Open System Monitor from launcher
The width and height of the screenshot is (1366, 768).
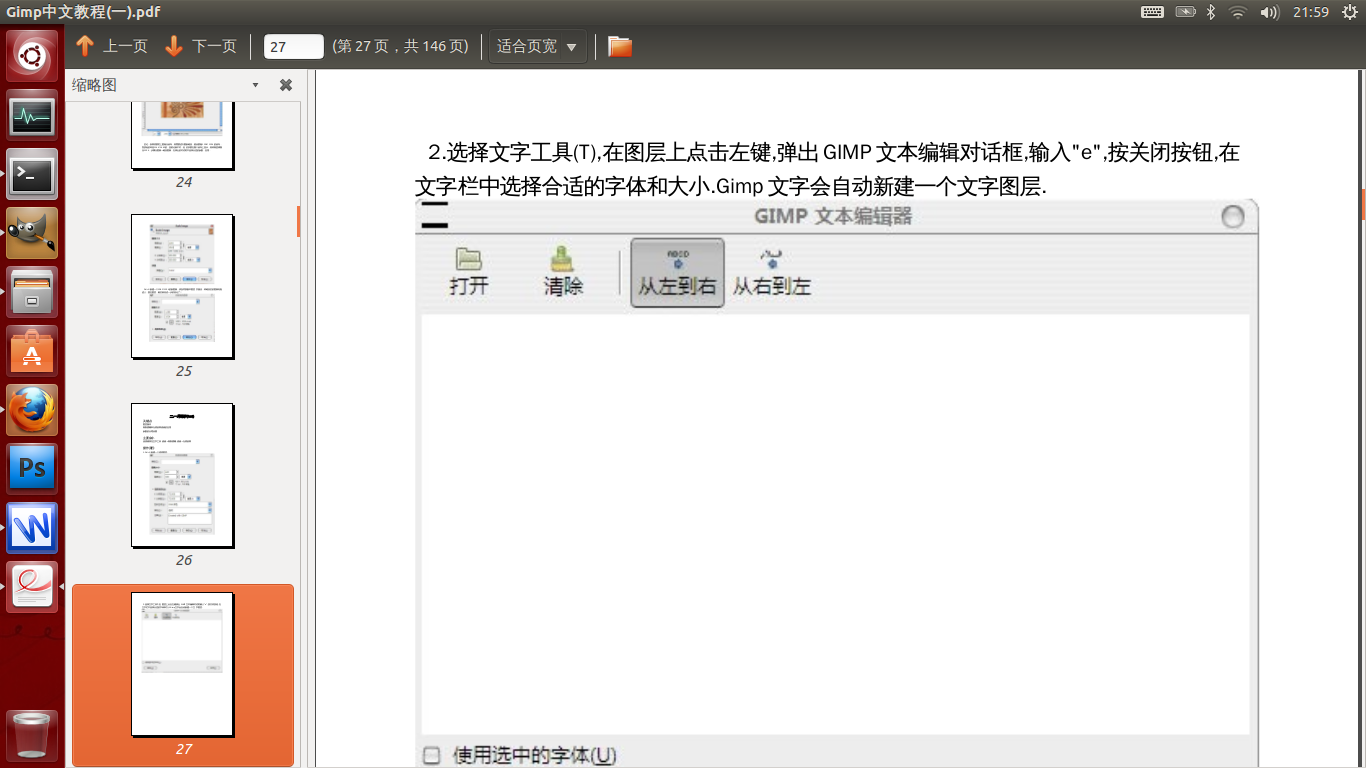(32, 116)
